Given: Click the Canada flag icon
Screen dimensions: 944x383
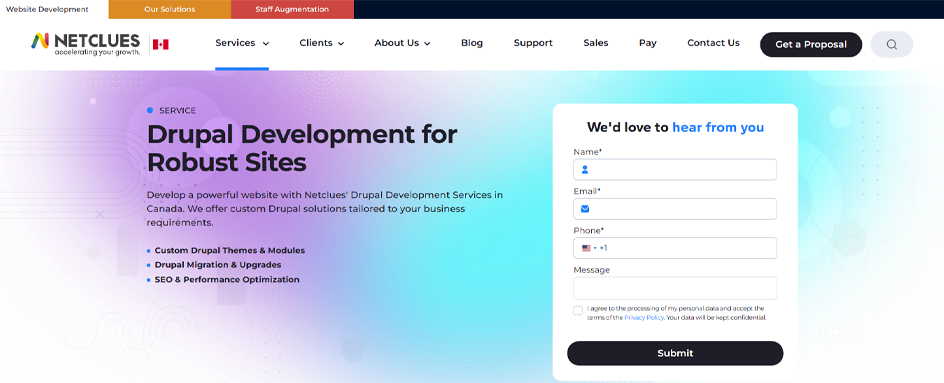Looking at the screenshot, I should click(x=160, y=45).
